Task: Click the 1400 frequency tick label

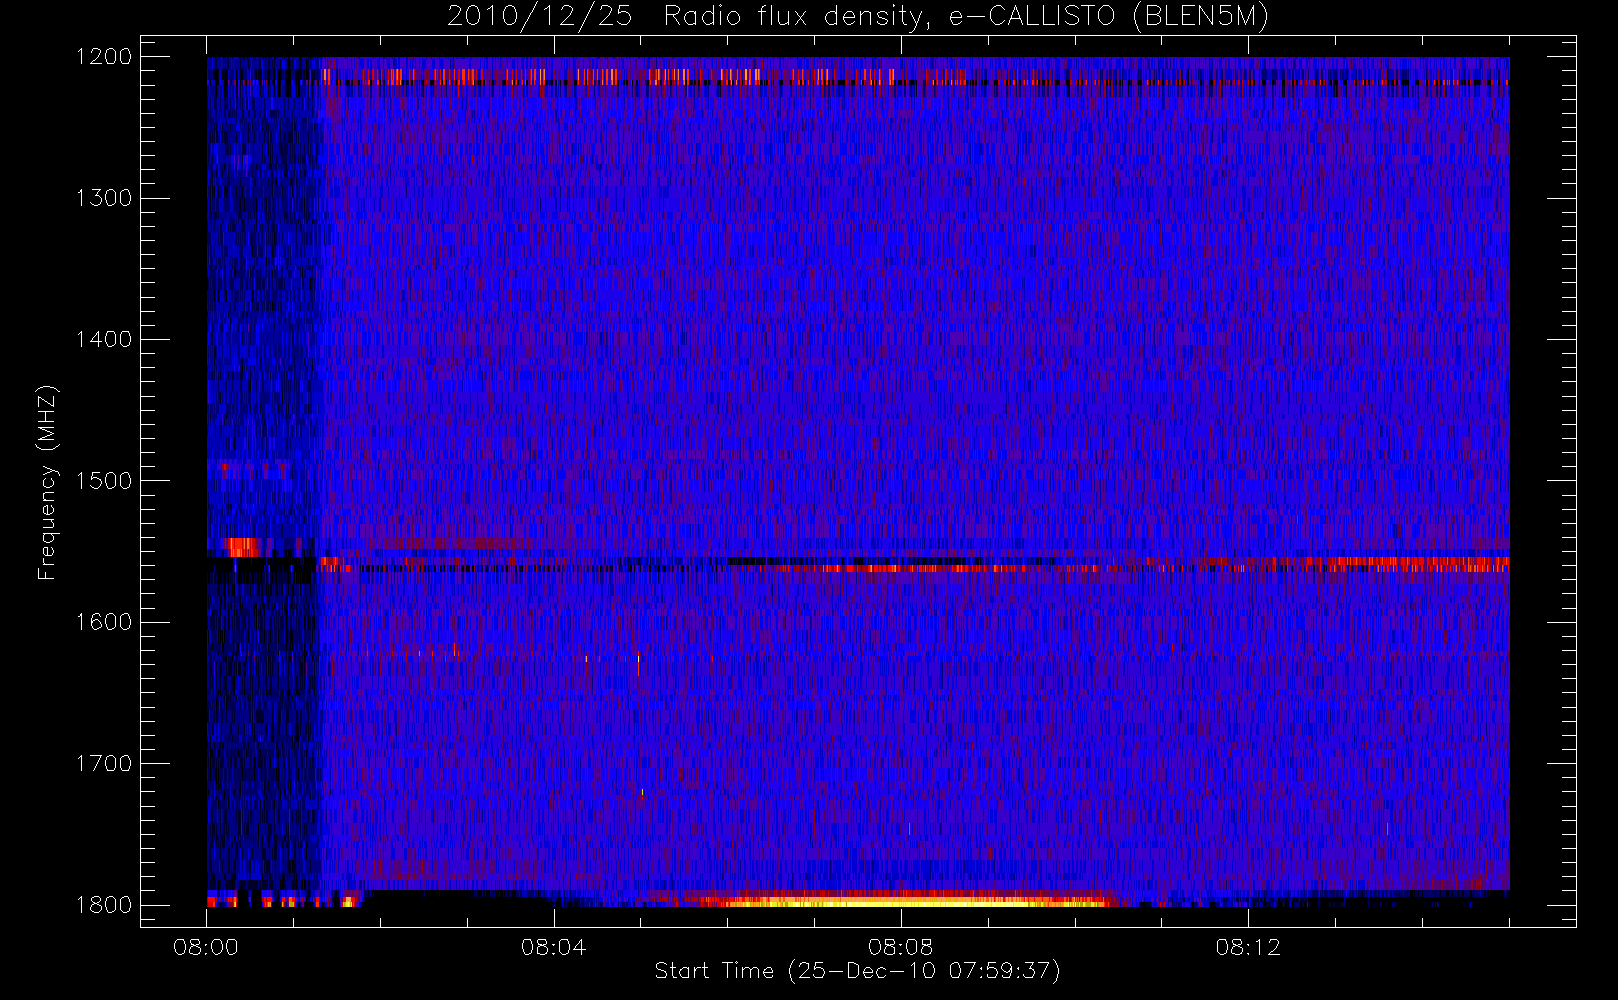Action: coord(104,340)
